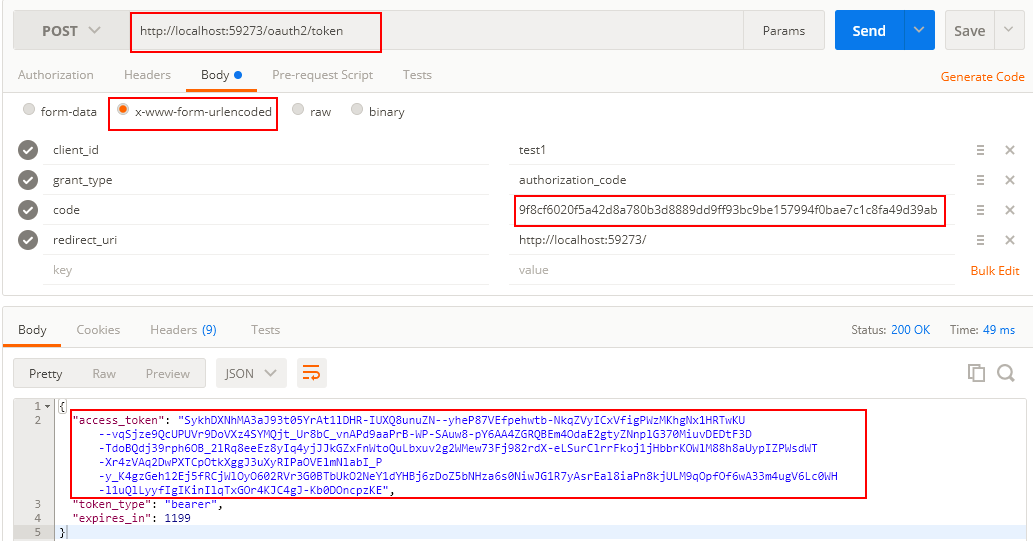Grab the reorder handle of redirect_uri row
1033x541 pixels.
tap(980, 240)
